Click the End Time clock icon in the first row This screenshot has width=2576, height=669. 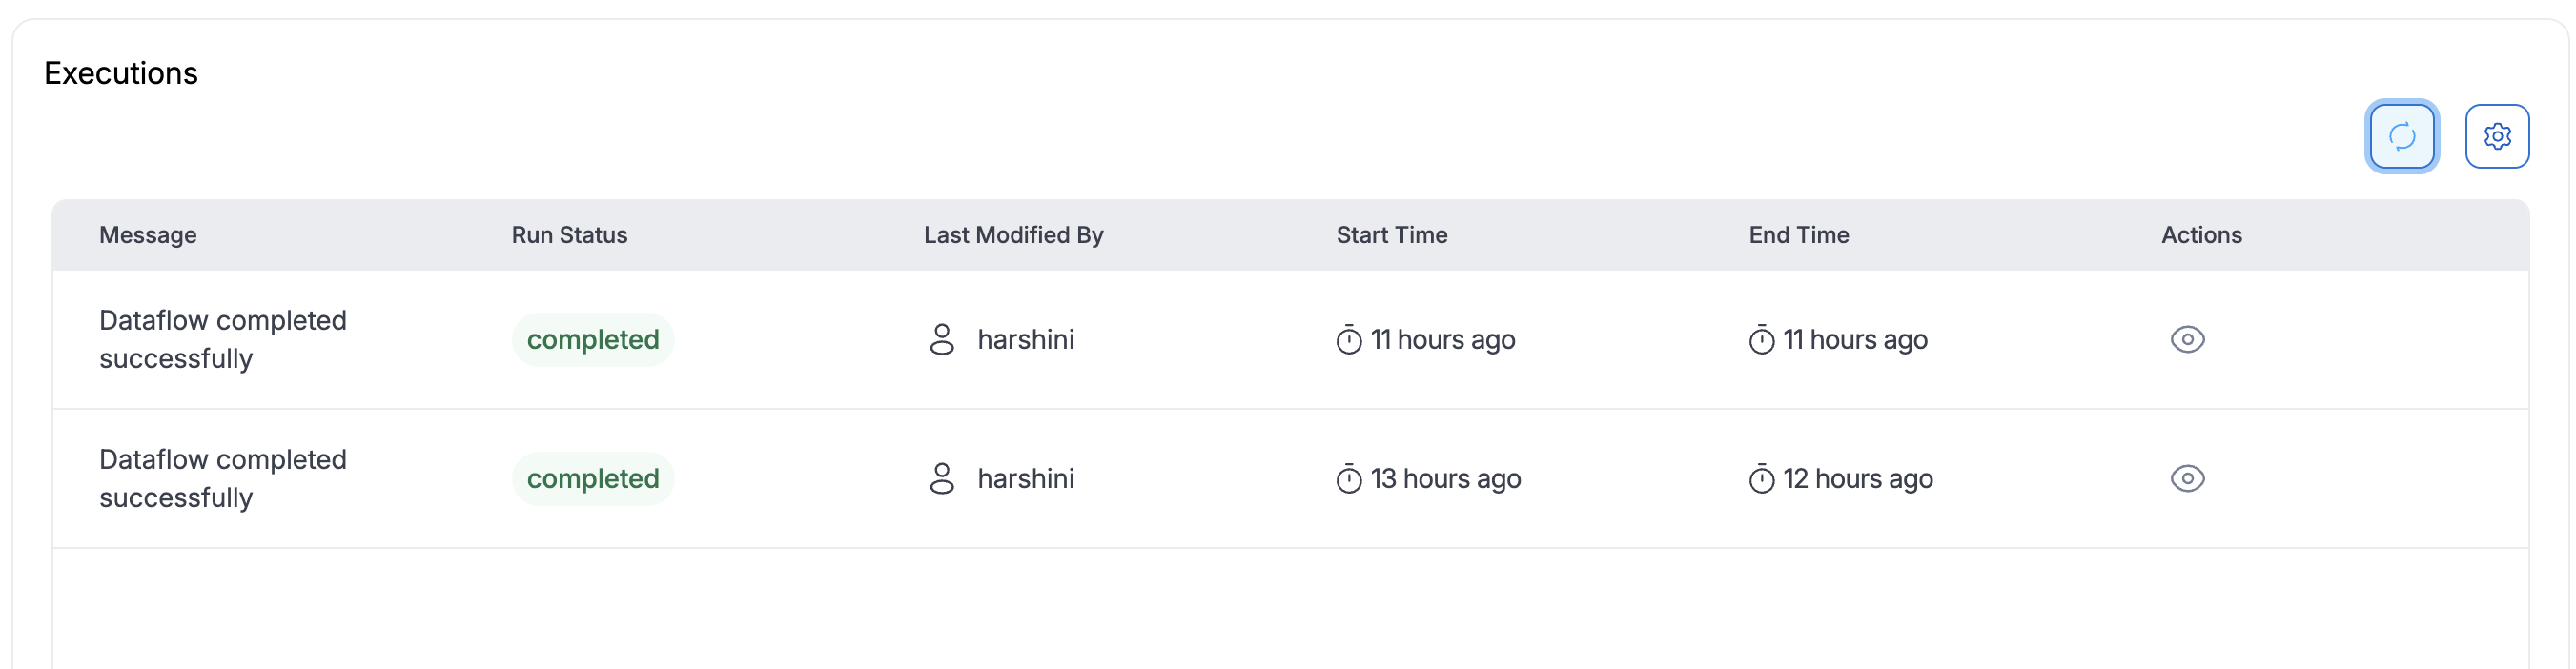1763,339
